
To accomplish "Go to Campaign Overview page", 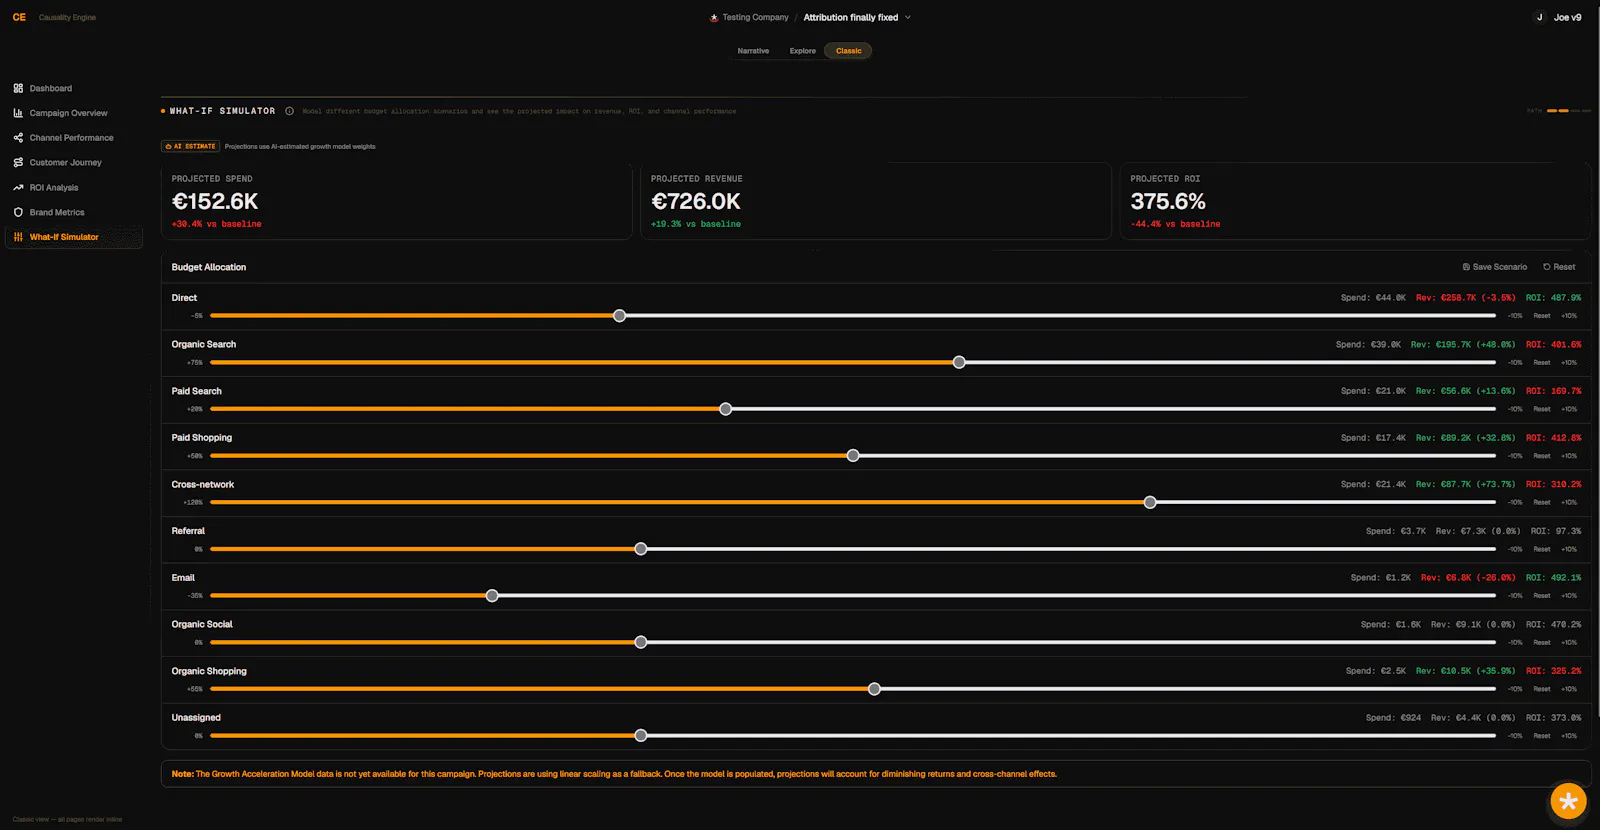I will (68, 113).
